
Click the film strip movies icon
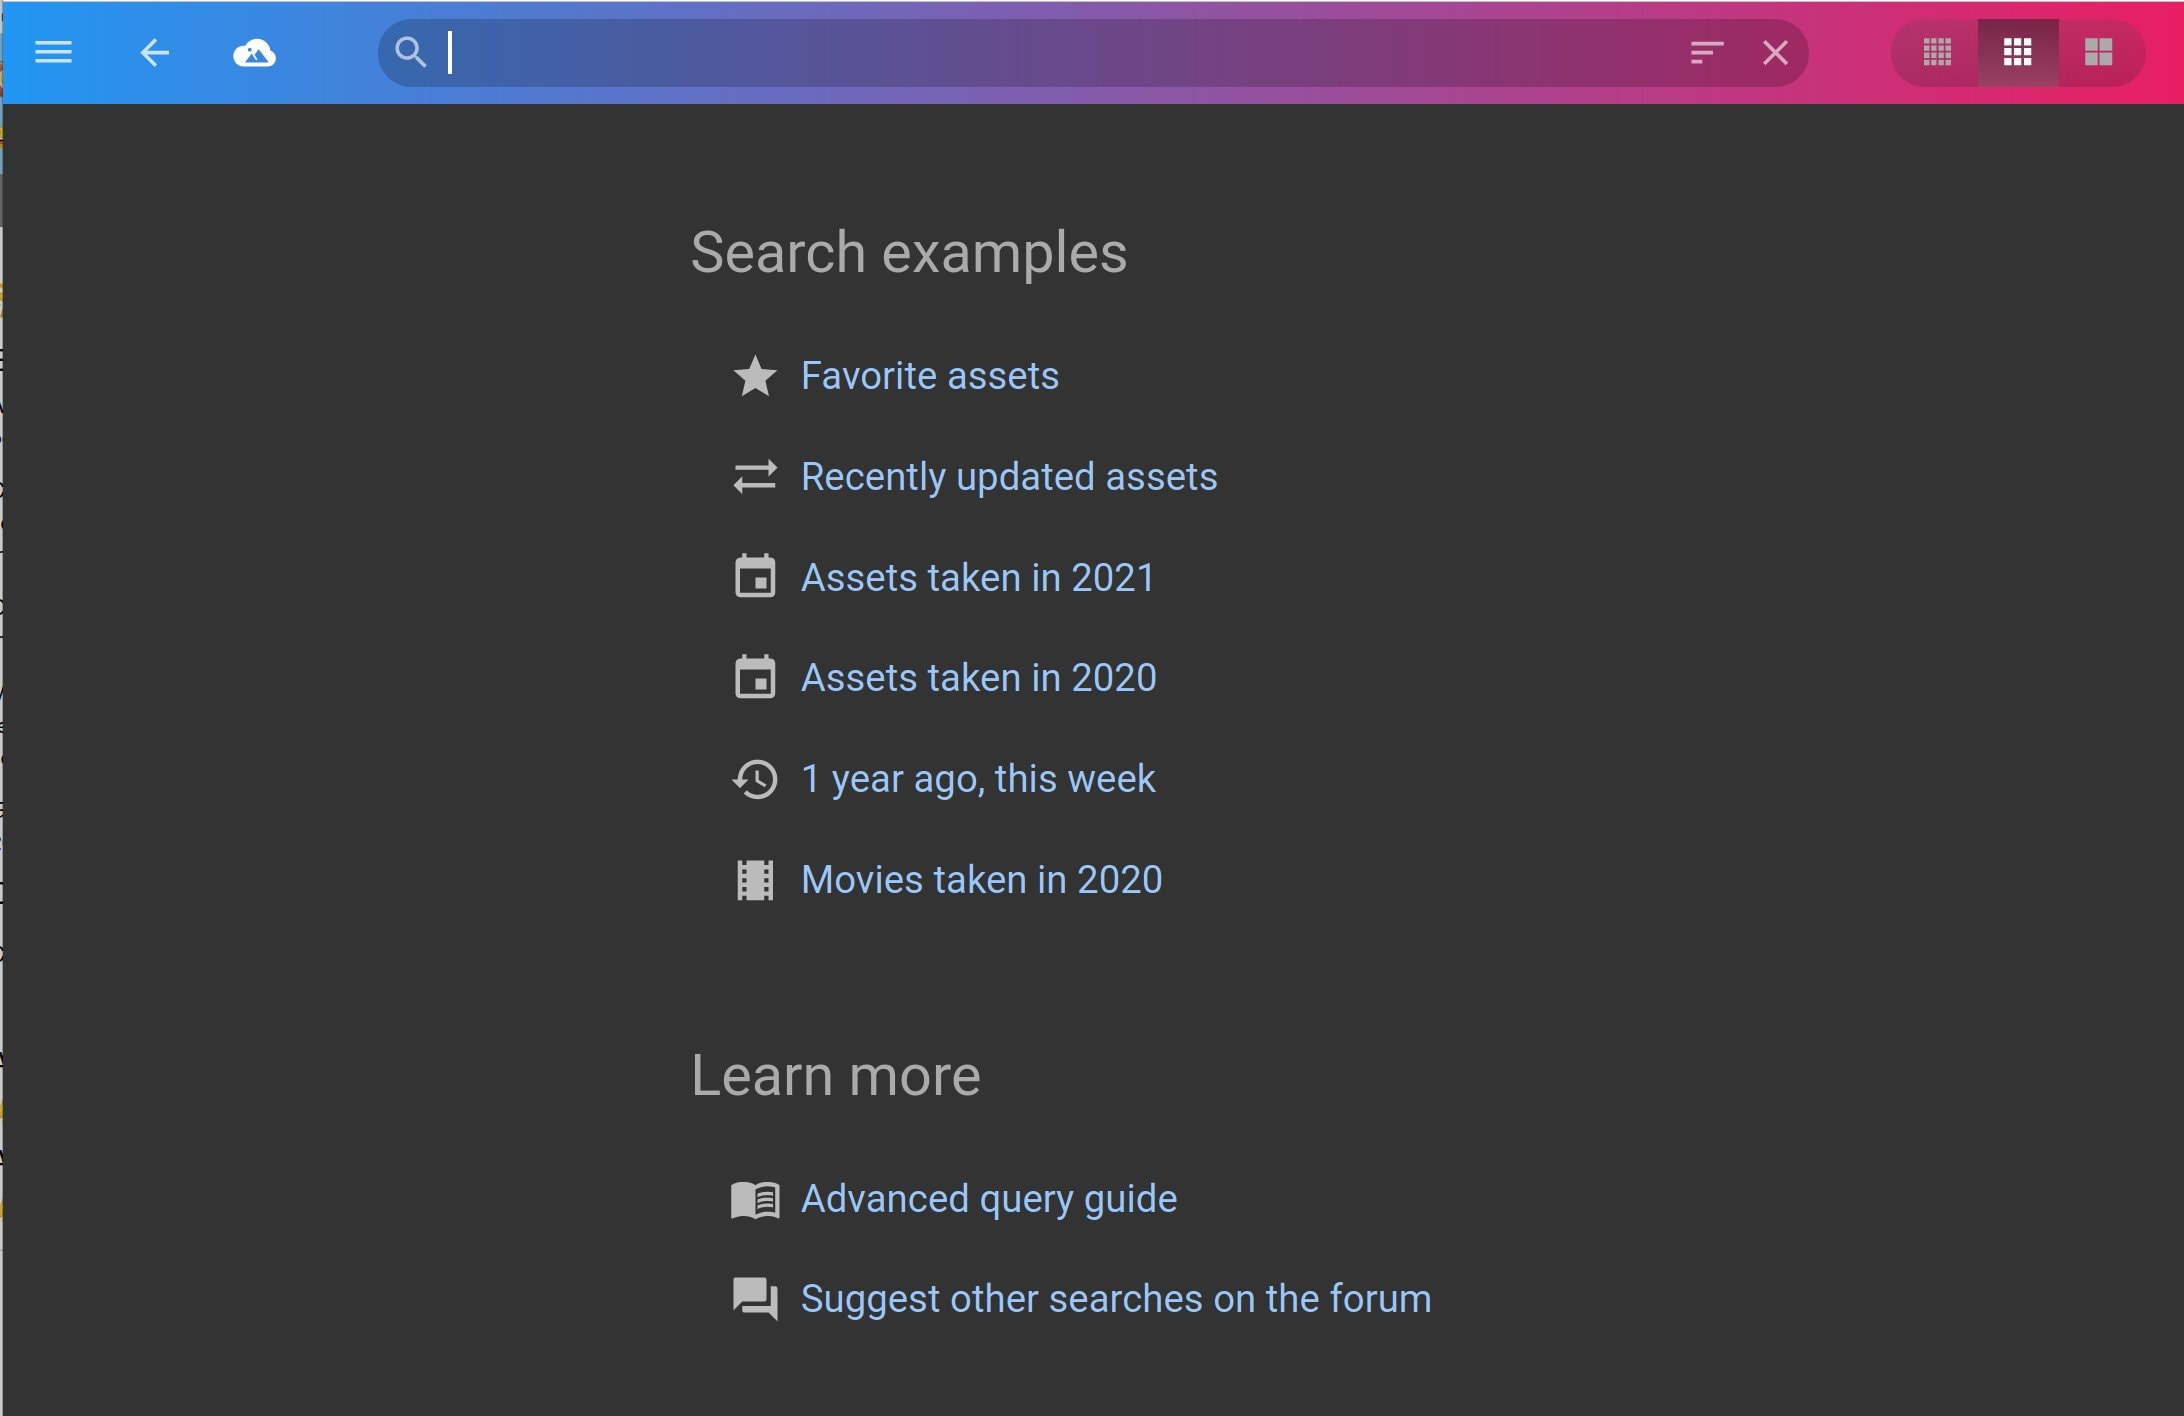coord(755,880)
